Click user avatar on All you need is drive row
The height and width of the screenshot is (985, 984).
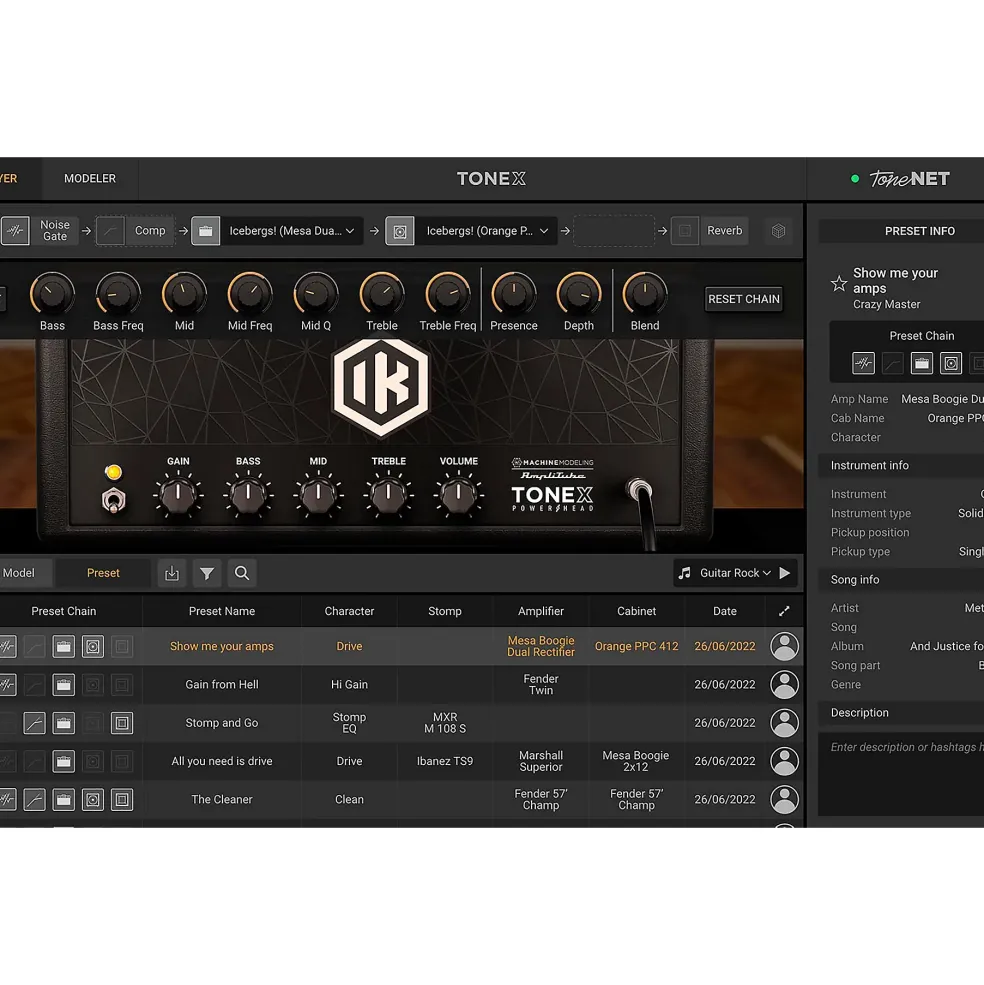coord(784,761)
